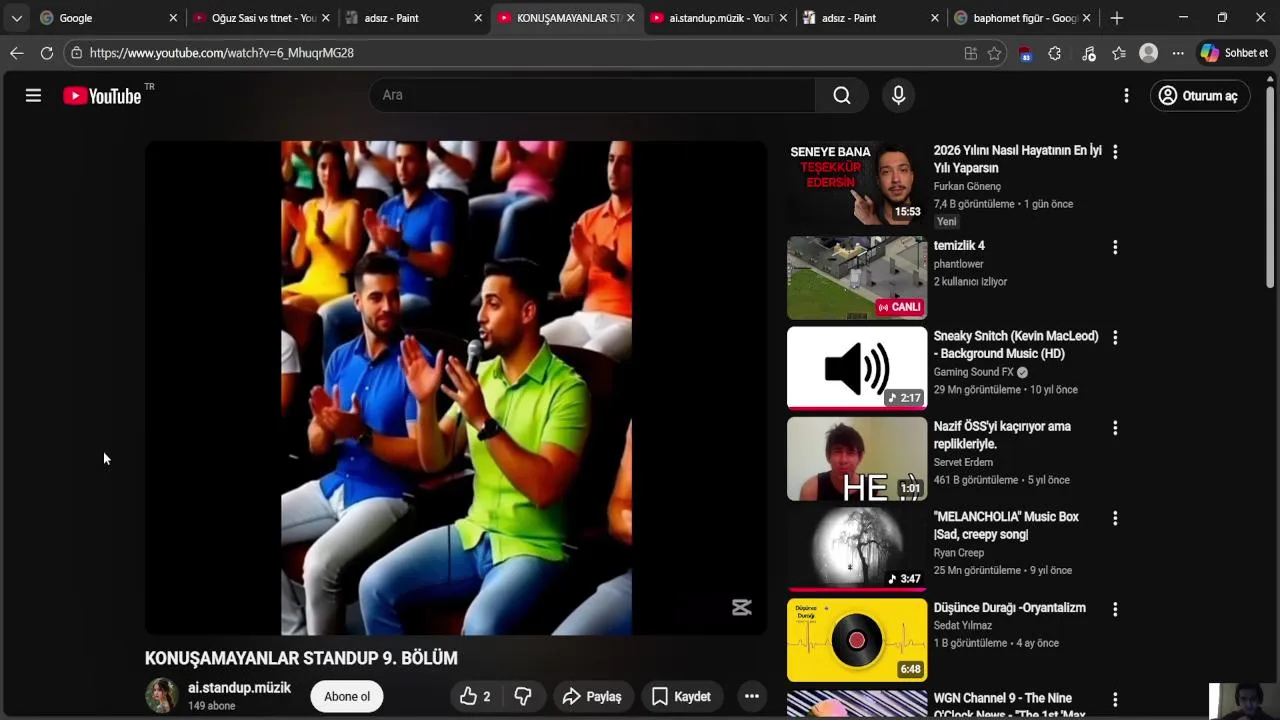Open options menu for 'temizlik 4' video
This screenshot has width=1280, height=720.
[x=1115, y=247]
